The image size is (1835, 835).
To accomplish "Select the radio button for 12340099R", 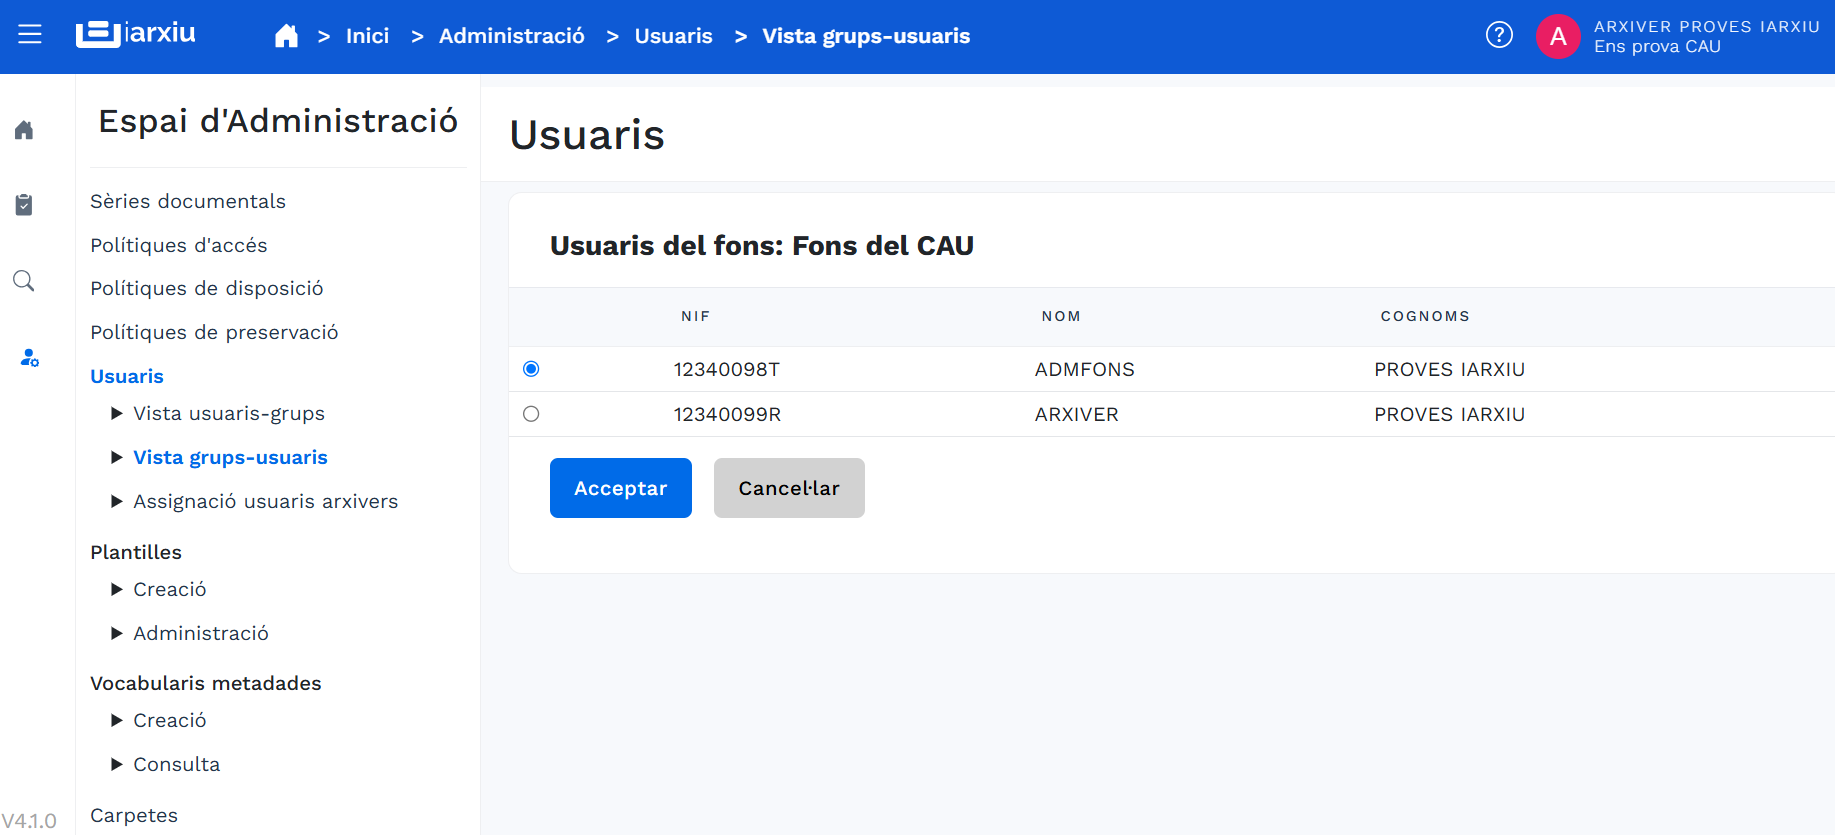I will pyautogui.click(x=531, y=414).
